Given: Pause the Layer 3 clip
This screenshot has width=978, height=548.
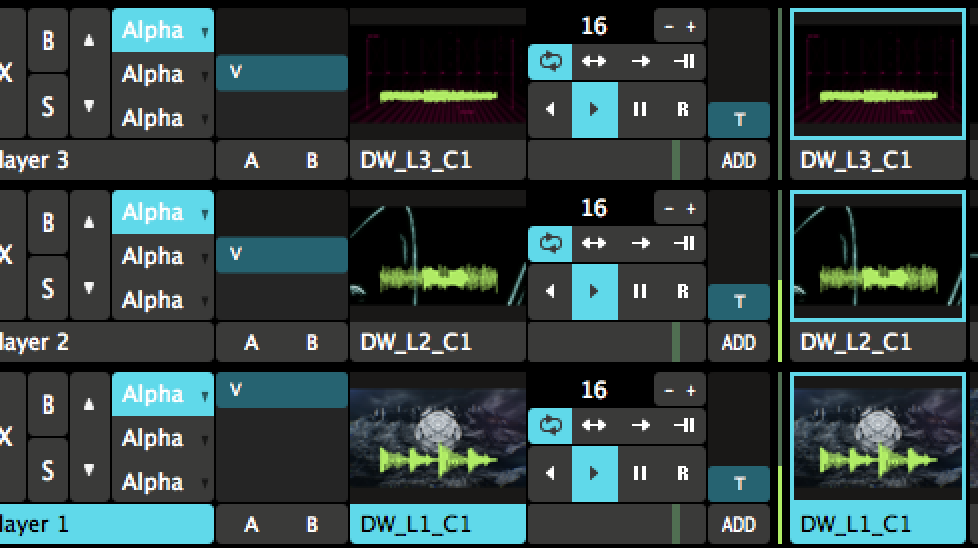Looking at the screenshot, I should coord(640,110).
